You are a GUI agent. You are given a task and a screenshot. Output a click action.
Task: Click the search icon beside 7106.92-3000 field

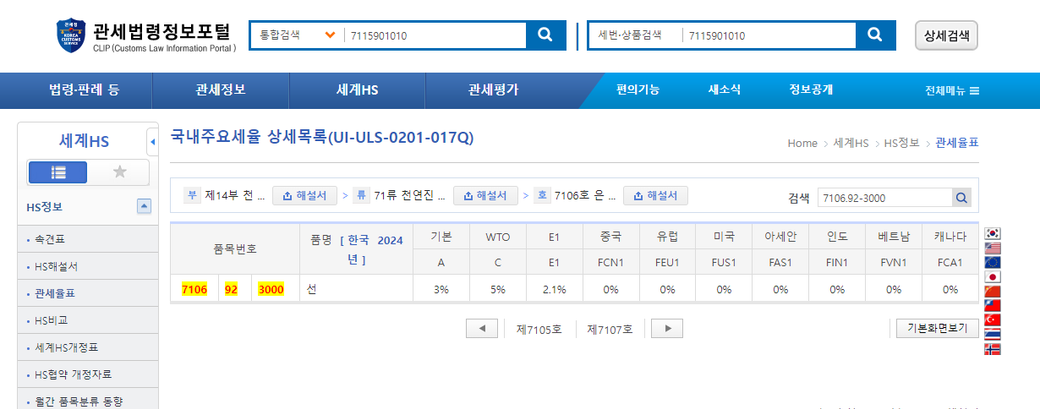click(961, 198)
